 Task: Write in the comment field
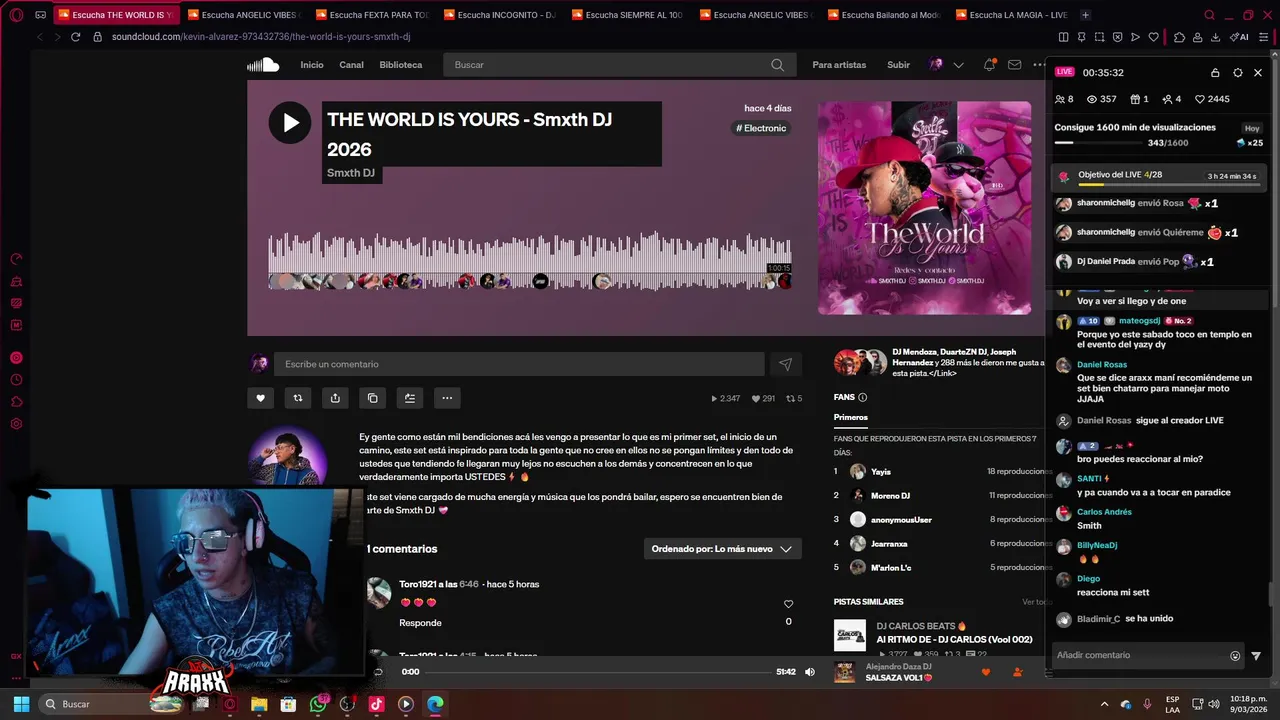[x=519, y=364]
